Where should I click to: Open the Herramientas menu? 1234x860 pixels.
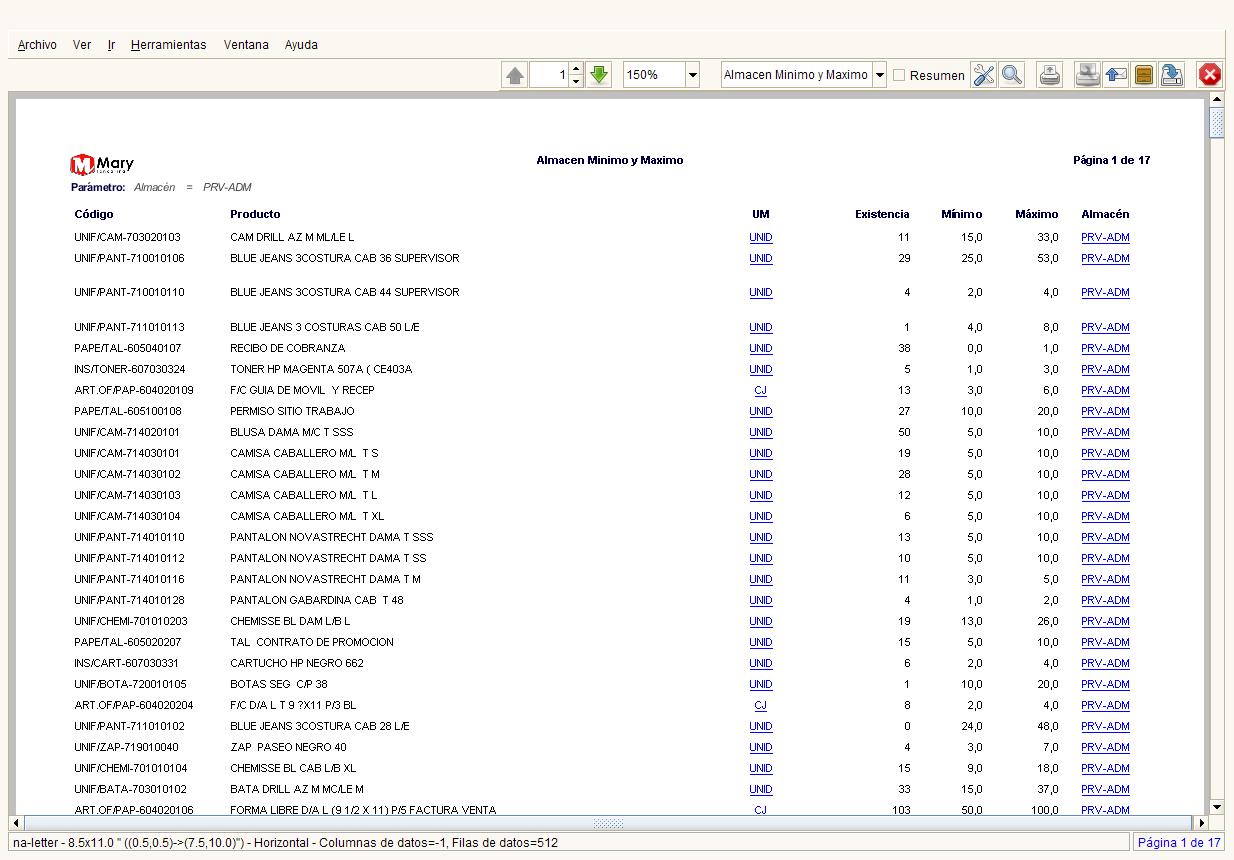tap(168, 45)
